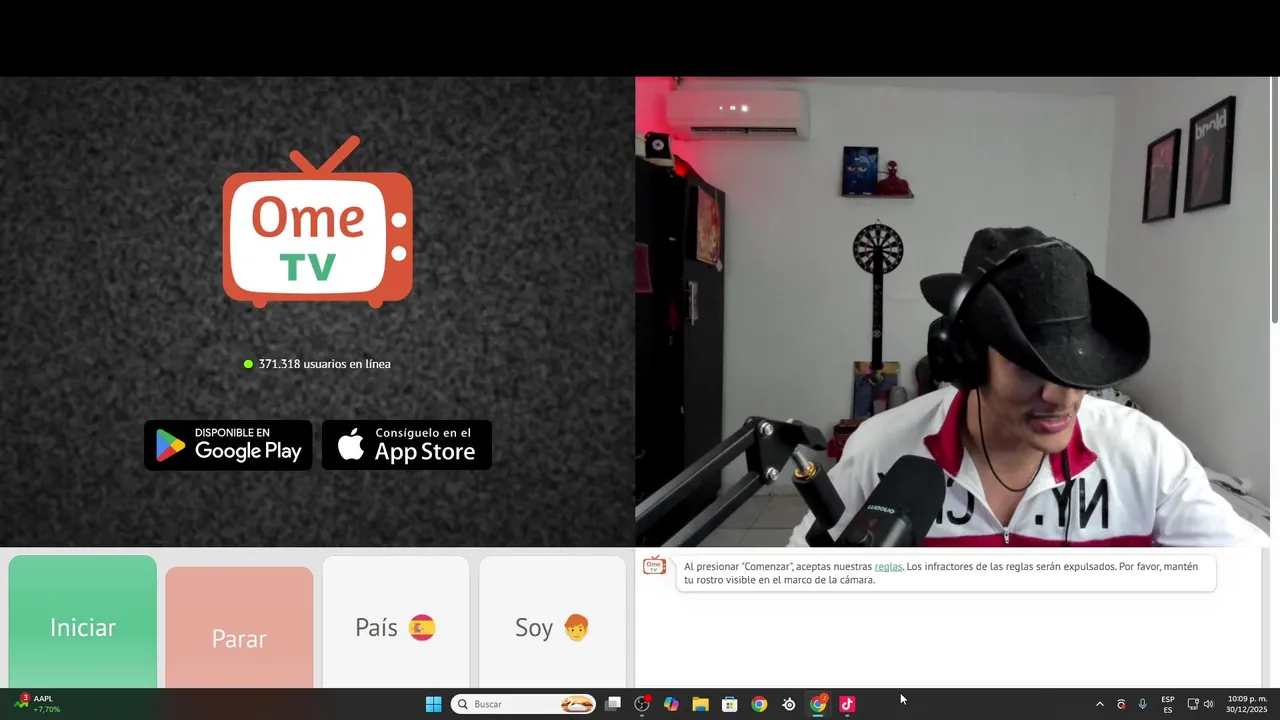Open the first Google Chrome taskbar icon
Screen dimensions: 1280x720
click(759, 704)
